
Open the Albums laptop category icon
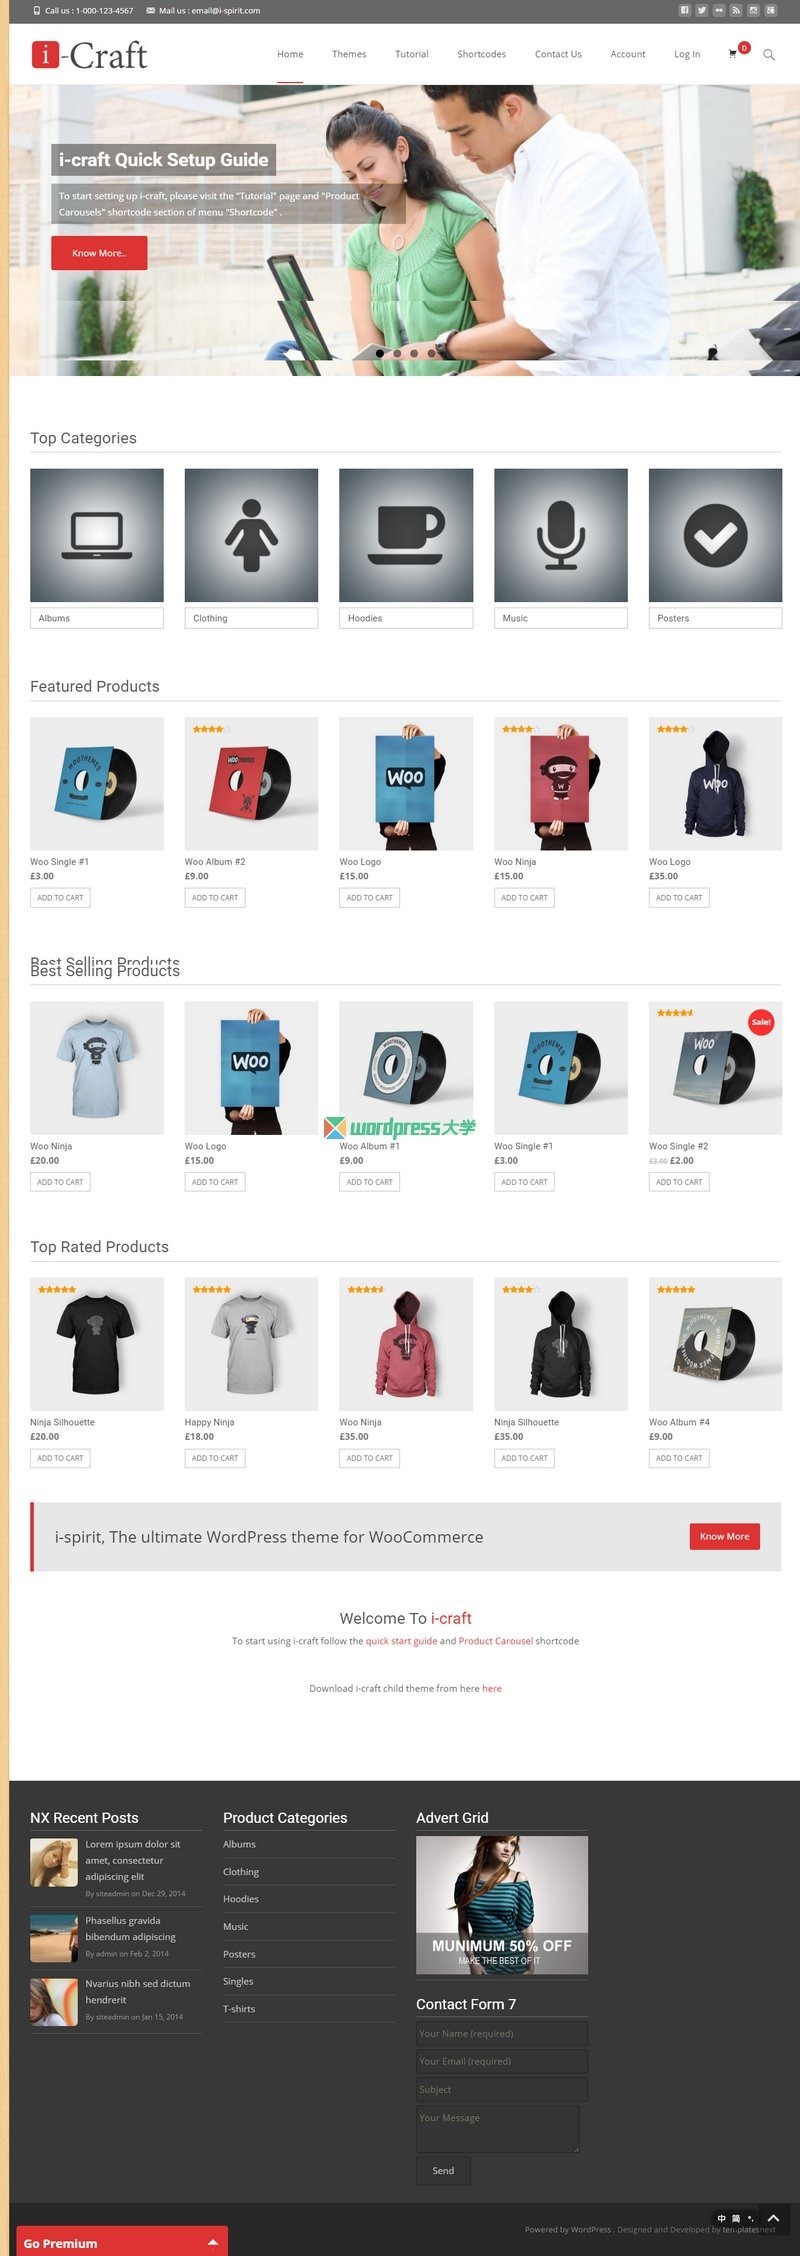(x=97, y=535)
